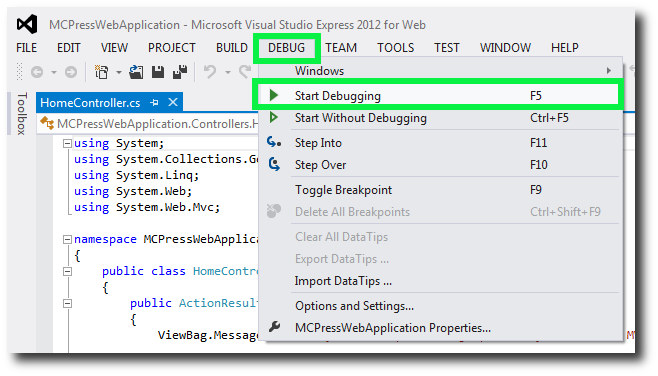This screenshot has height=376, width=658.
Task: Collapse the HomeController class block
Action: [x=67, y=272]
